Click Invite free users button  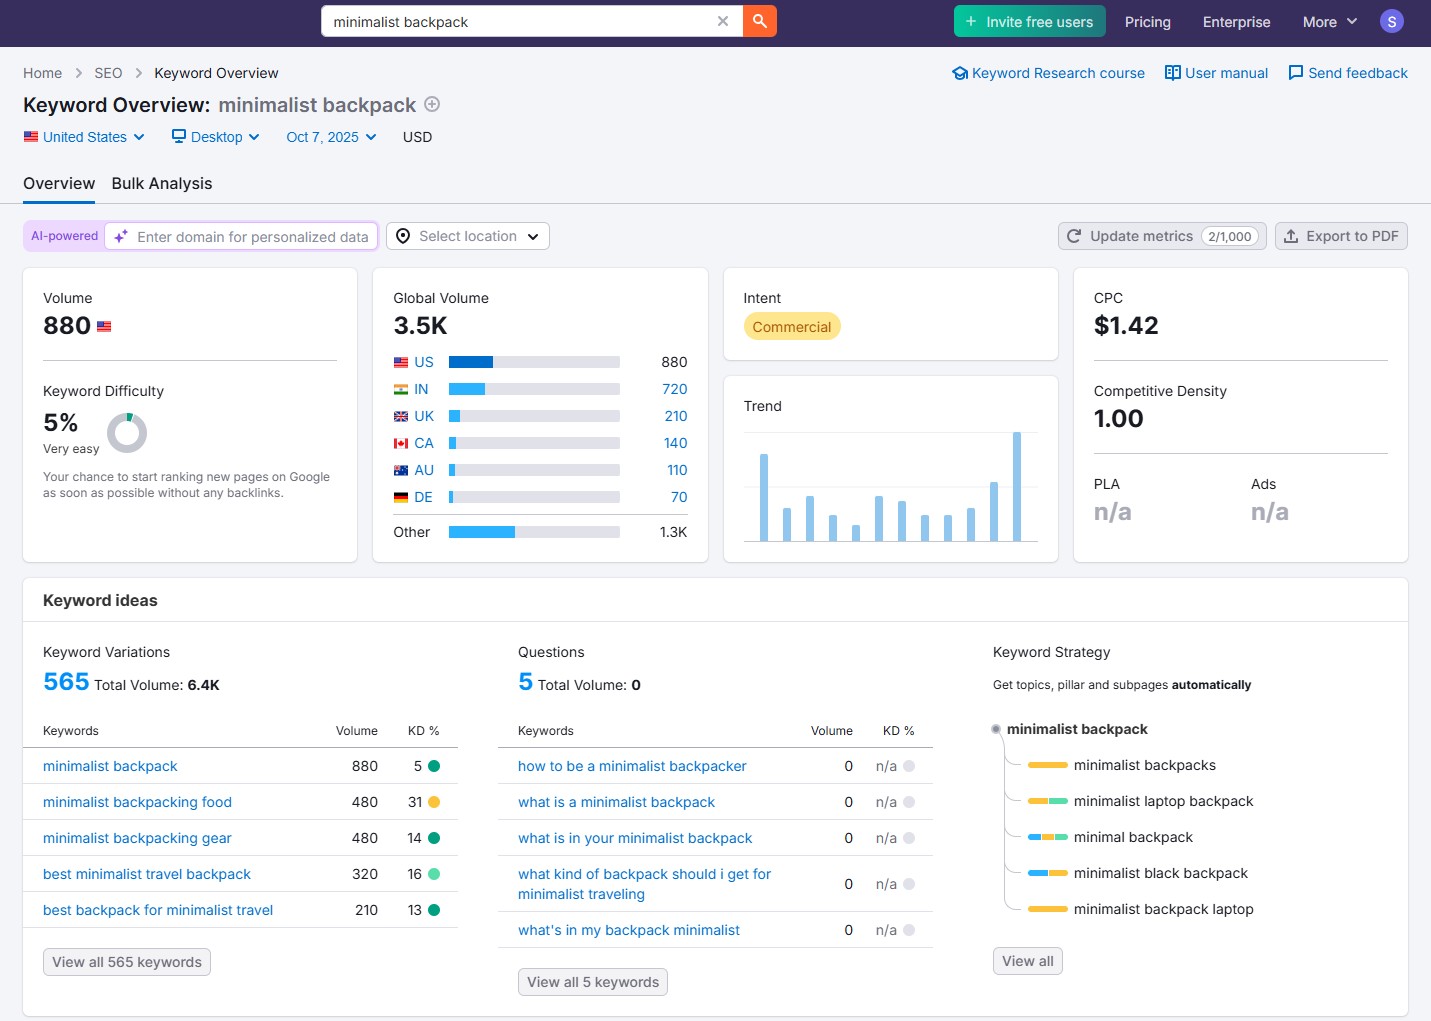click(1029, 22)
